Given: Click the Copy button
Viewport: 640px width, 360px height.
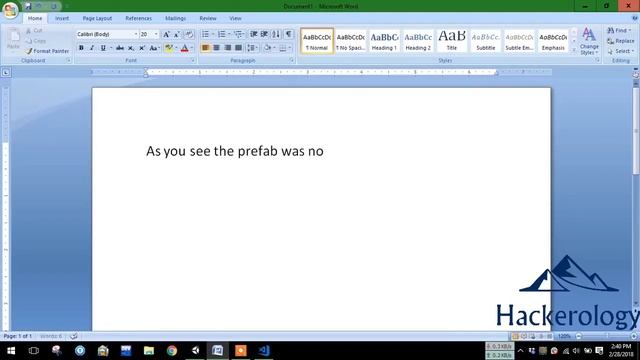Looking at the screenshot, I should (36, 41).
